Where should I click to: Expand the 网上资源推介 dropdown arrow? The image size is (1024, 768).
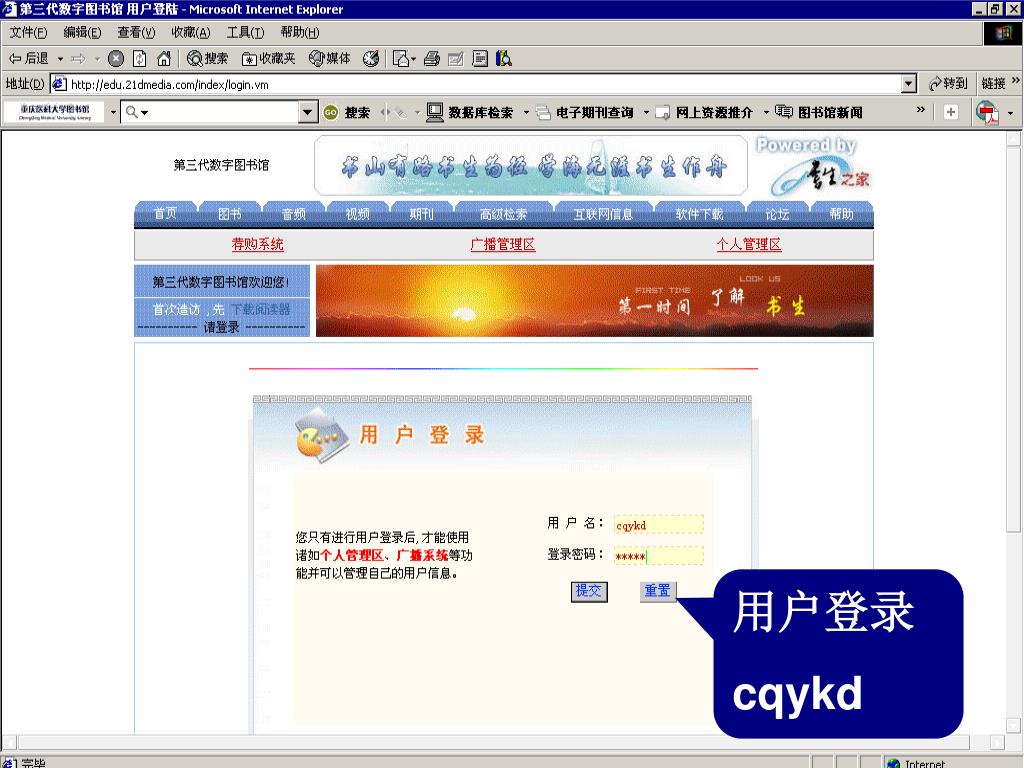[766, 112]
